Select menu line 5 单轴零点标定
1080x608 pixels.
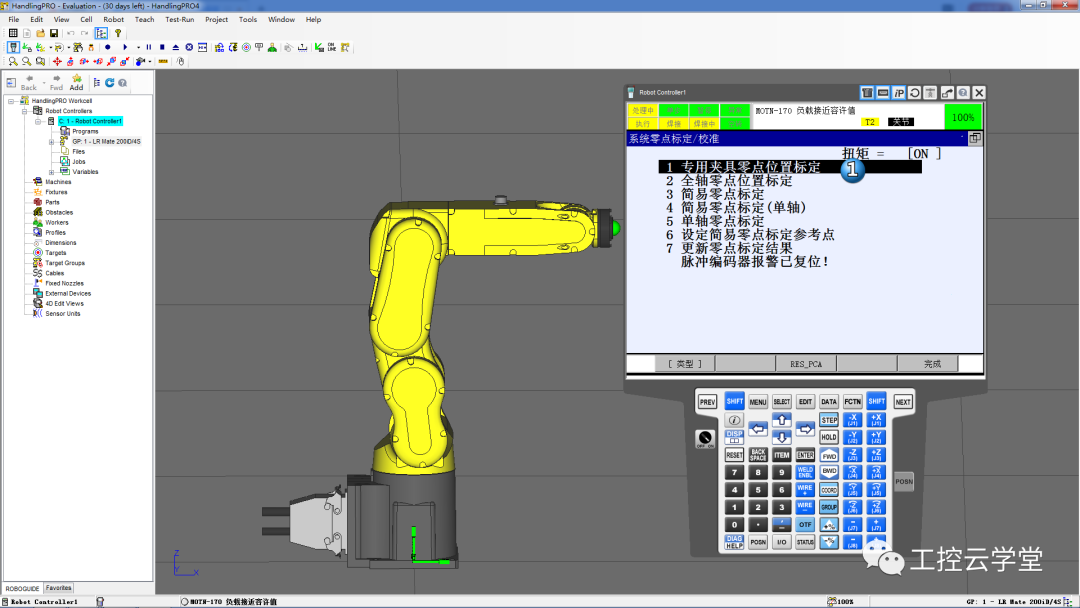(715, 221)
